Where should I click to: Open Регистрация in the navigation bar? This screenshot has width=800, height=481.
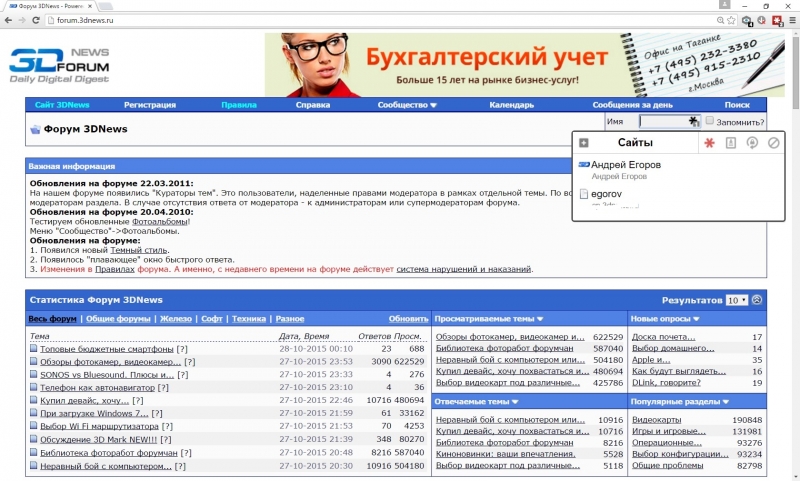click(x=149, y=105)
